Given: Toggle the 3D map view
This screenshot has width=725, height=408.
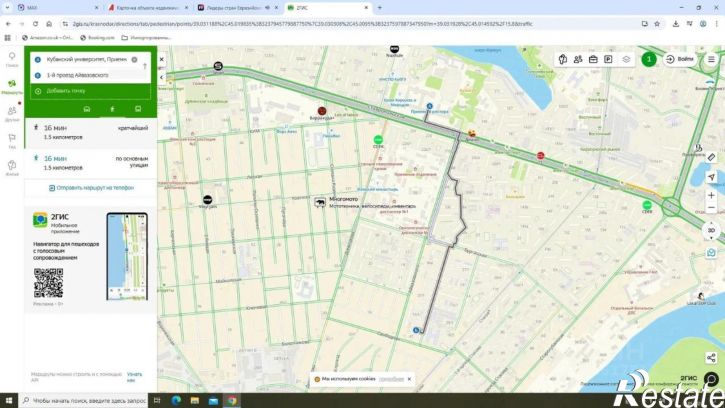Looking at the screenshot, I should coord(711,230).
